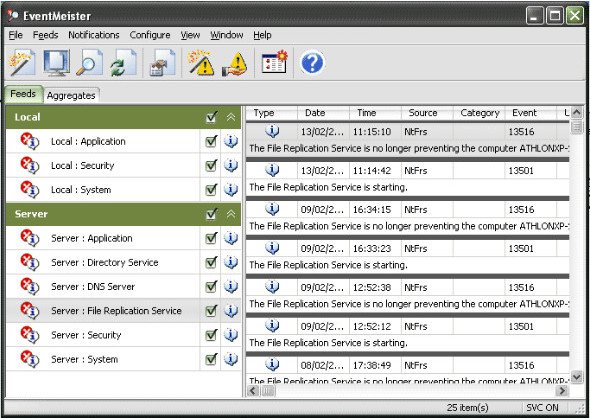Open the Configure menu
This screenshot has height=418, width=590.
150,35
